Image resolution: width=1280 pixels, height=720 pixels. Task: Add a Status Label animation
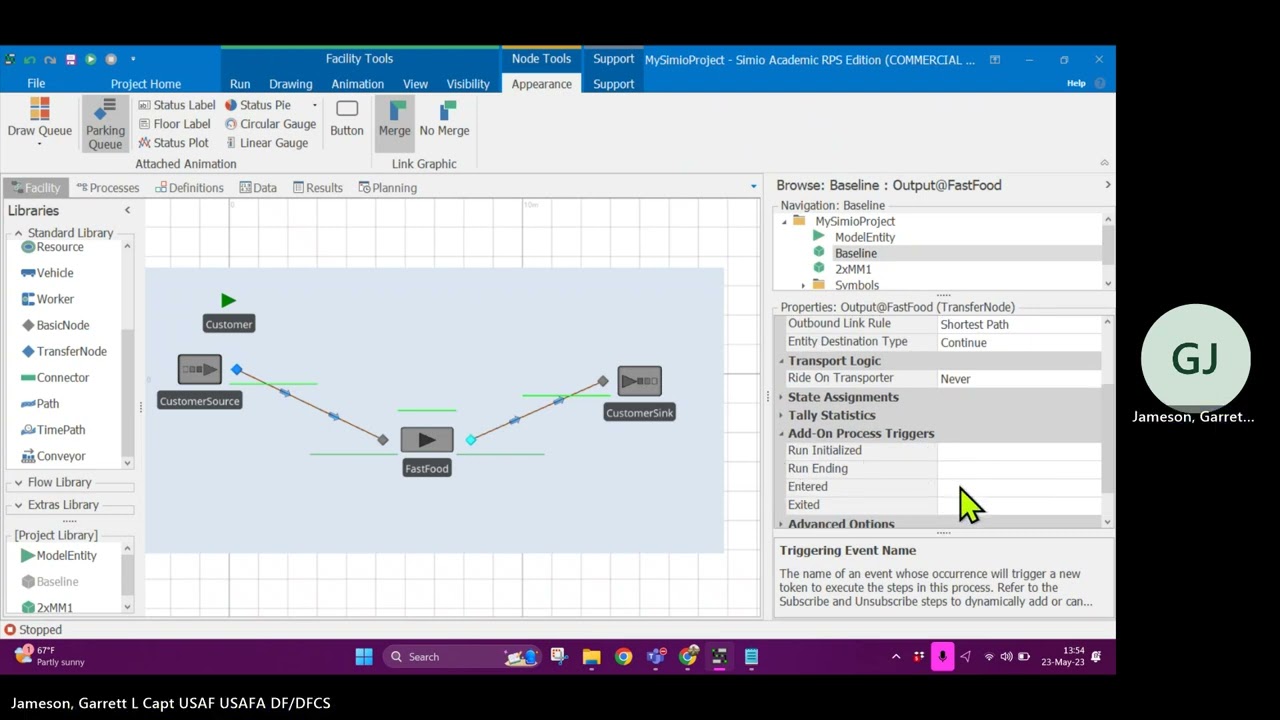click(x=176, y=105)
